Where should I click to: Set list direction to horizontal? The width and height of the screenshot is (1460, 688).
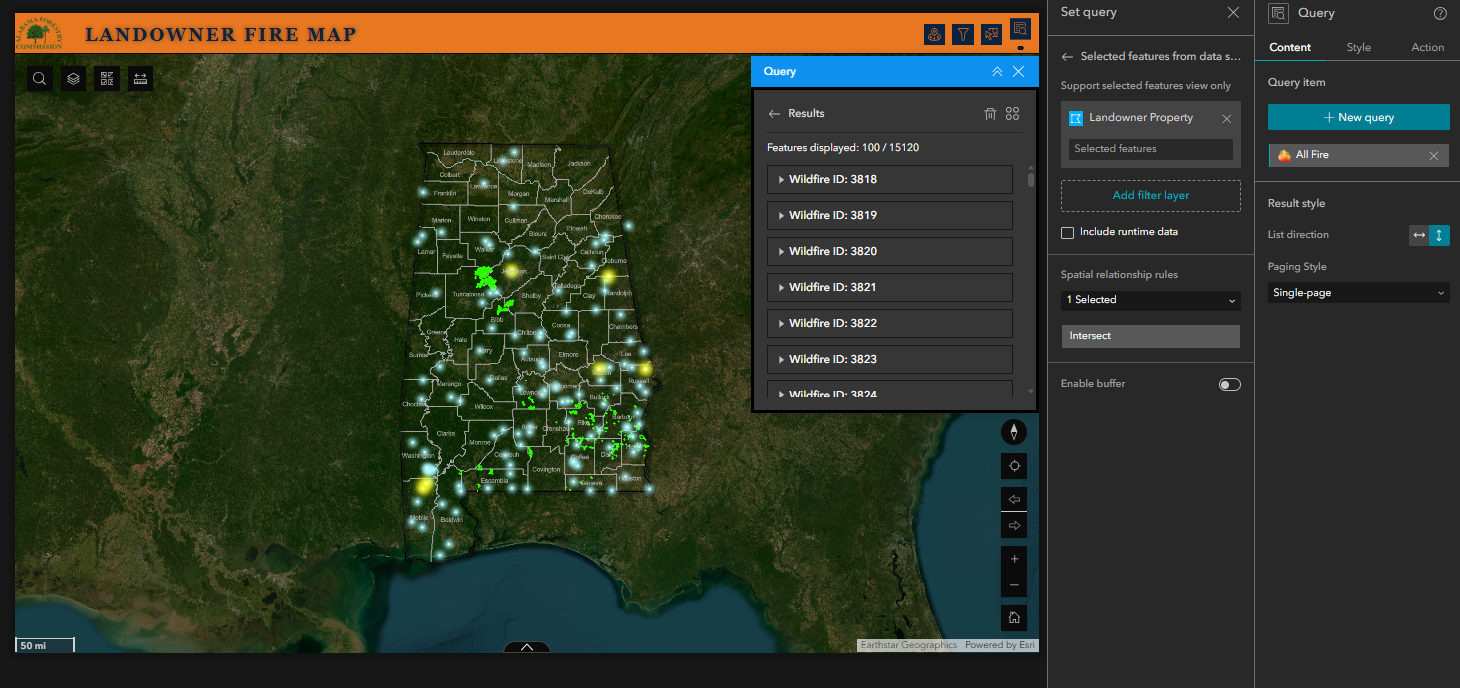point(1419,235)
